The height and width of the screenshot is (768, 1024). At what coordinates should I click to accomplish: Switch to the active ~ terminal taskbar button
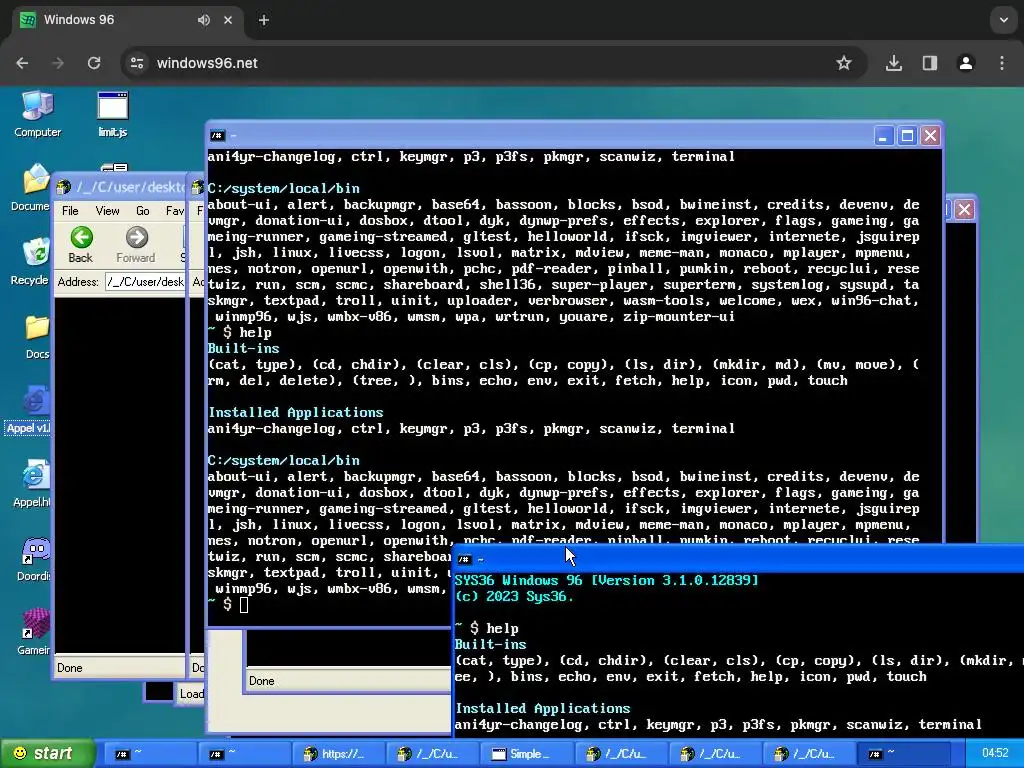tap(903, 754)
